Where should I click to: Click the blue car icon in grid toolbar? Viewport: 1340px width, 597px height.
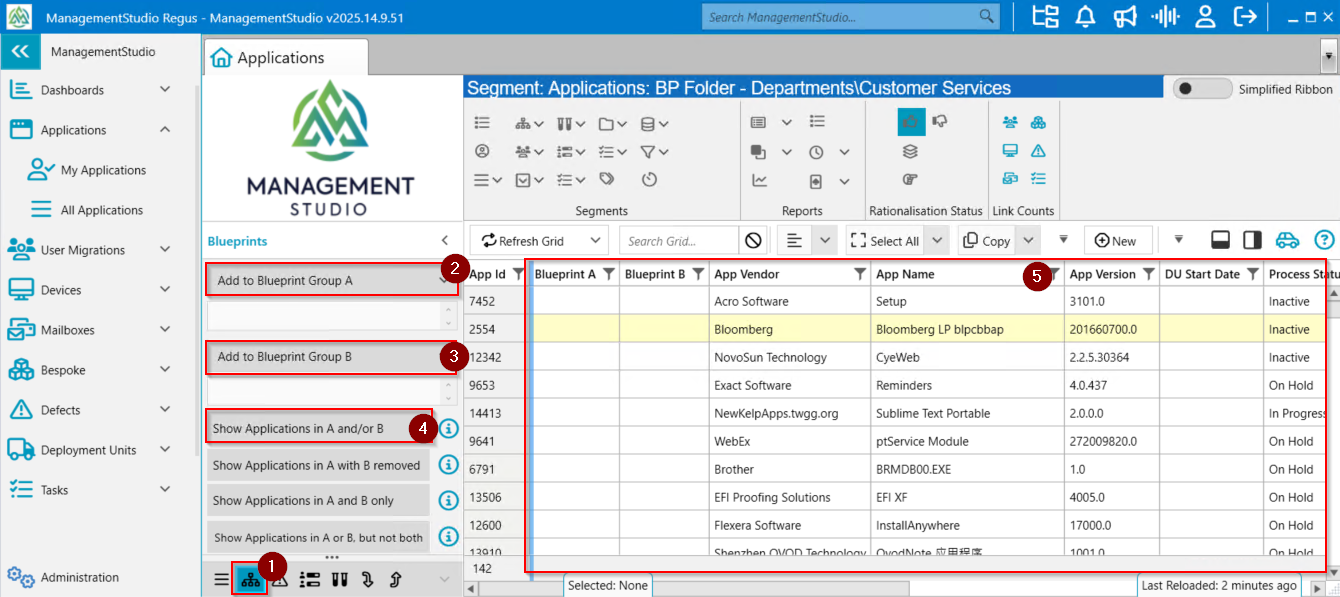pos(1287,240)
